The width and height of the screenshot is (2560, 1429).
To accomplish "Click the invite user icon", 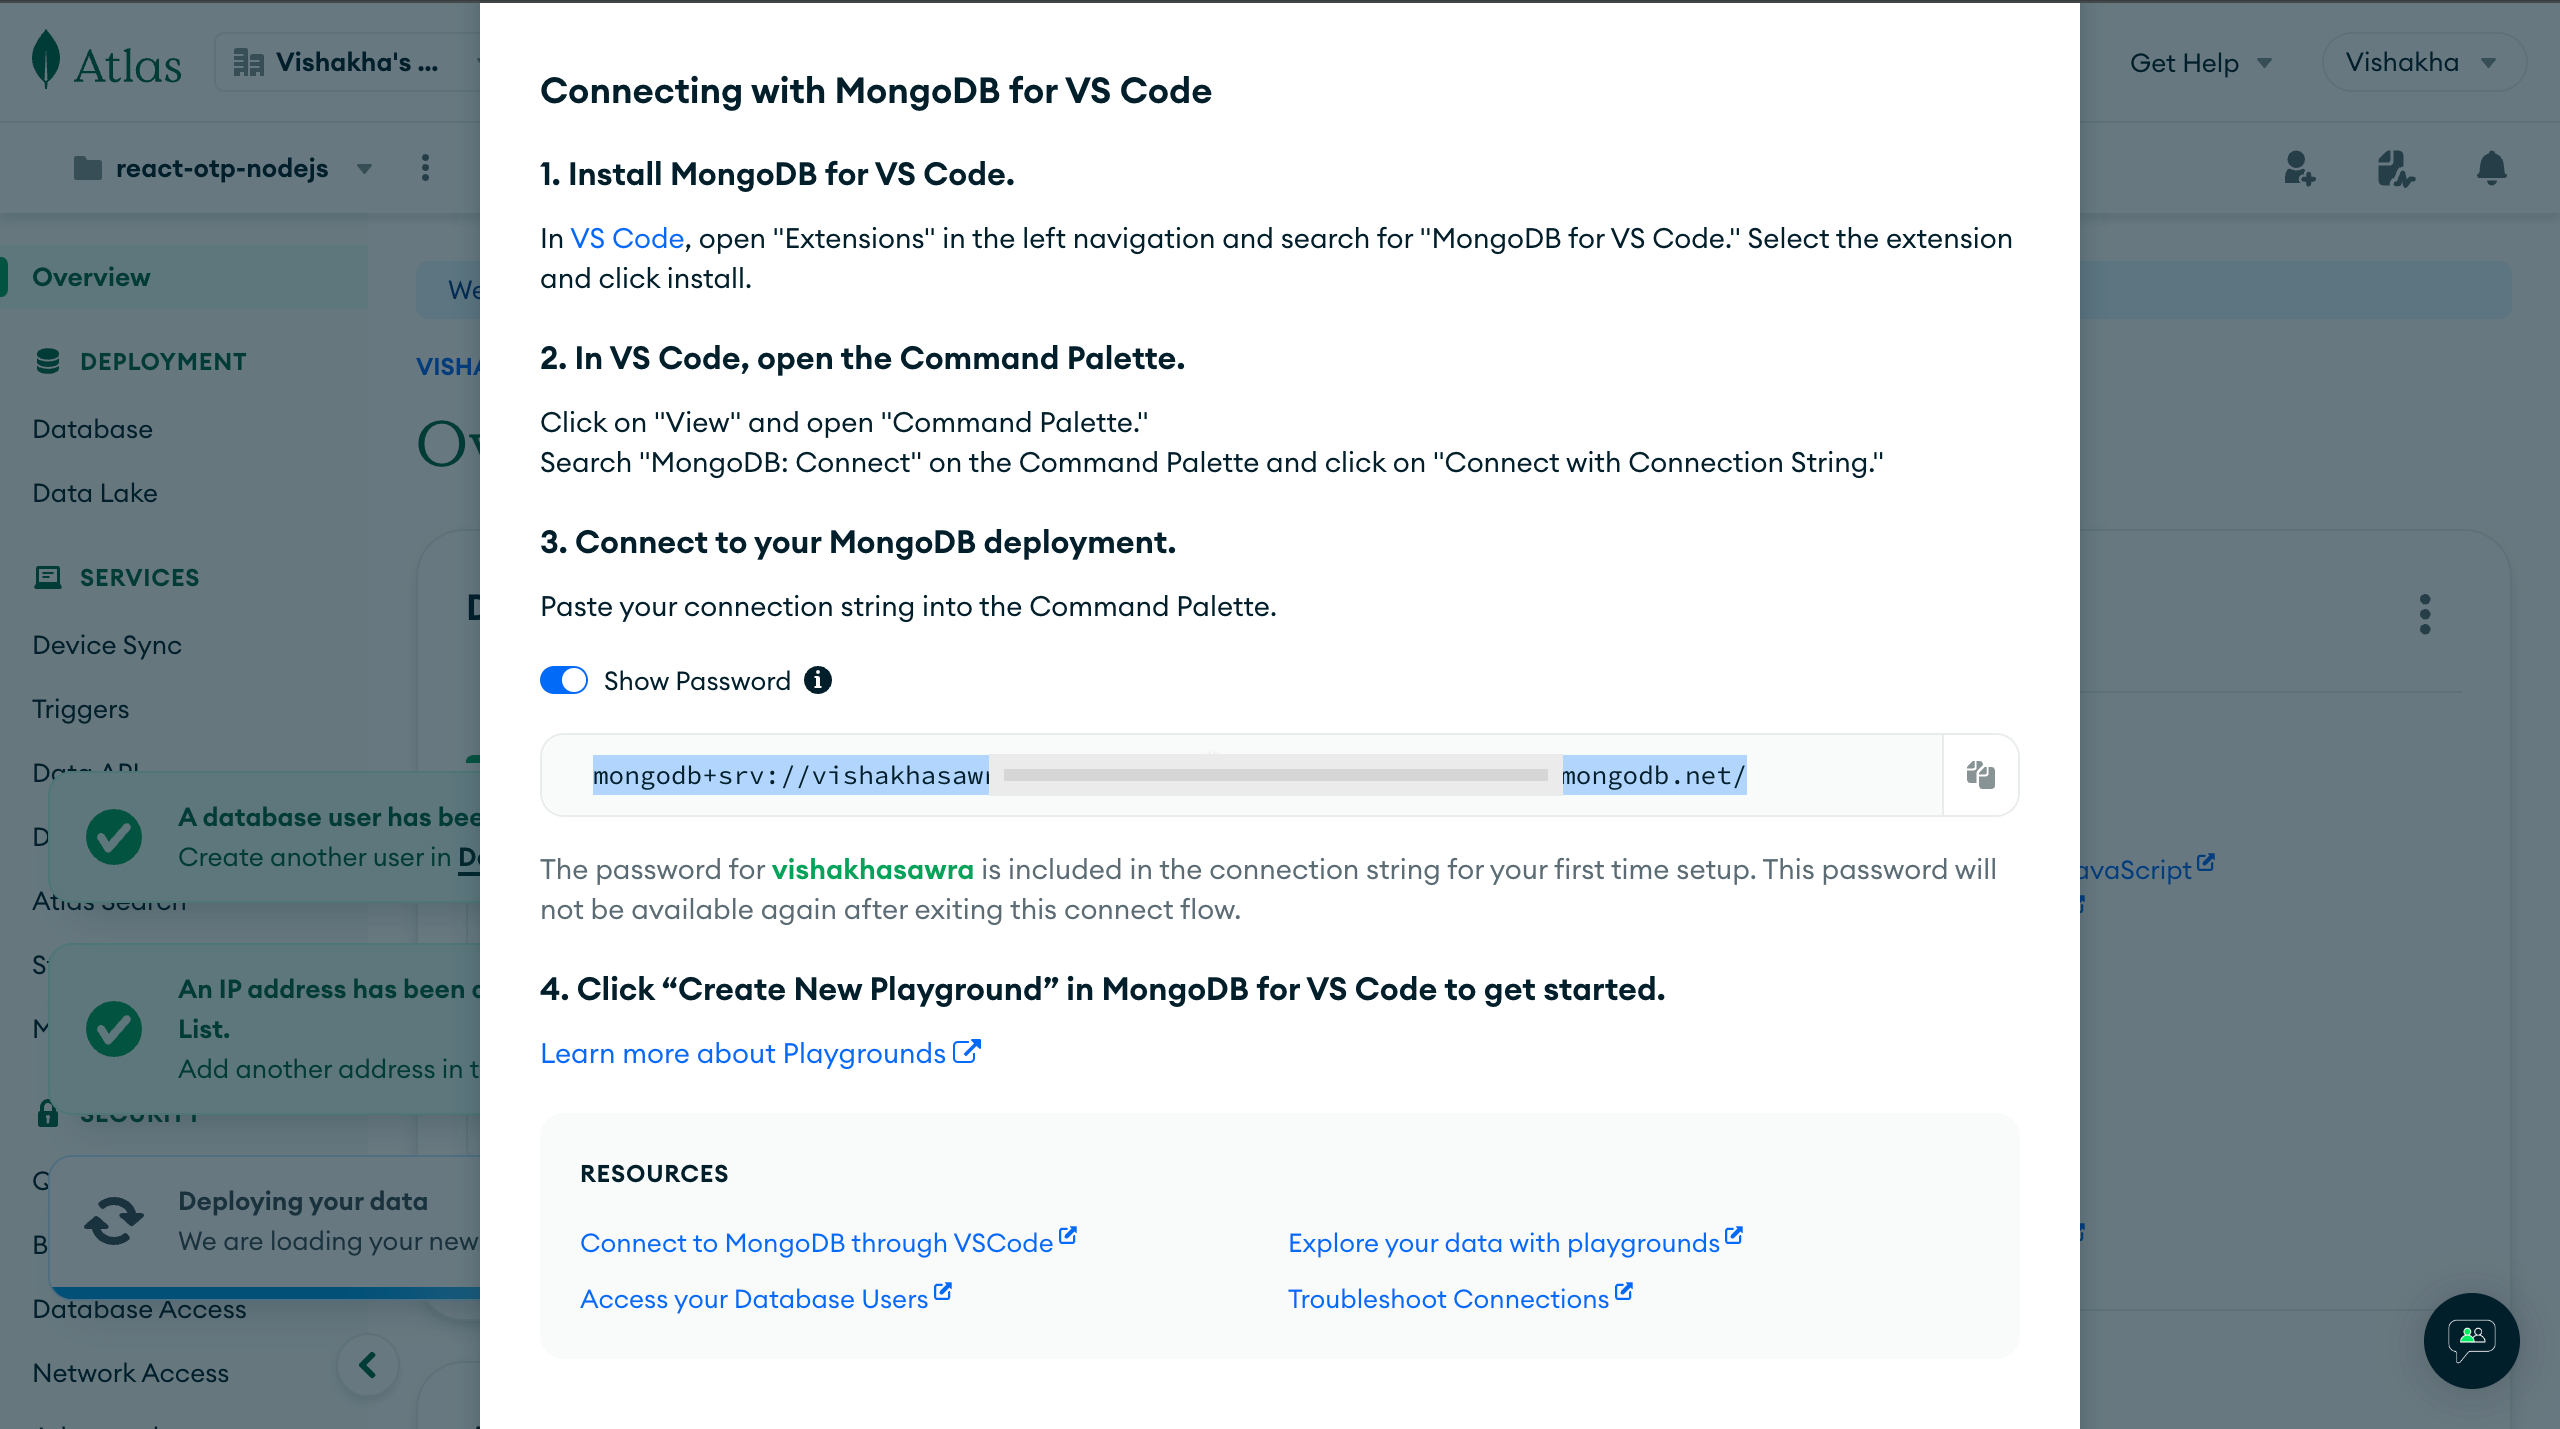I will click(x=2299, y=168).
